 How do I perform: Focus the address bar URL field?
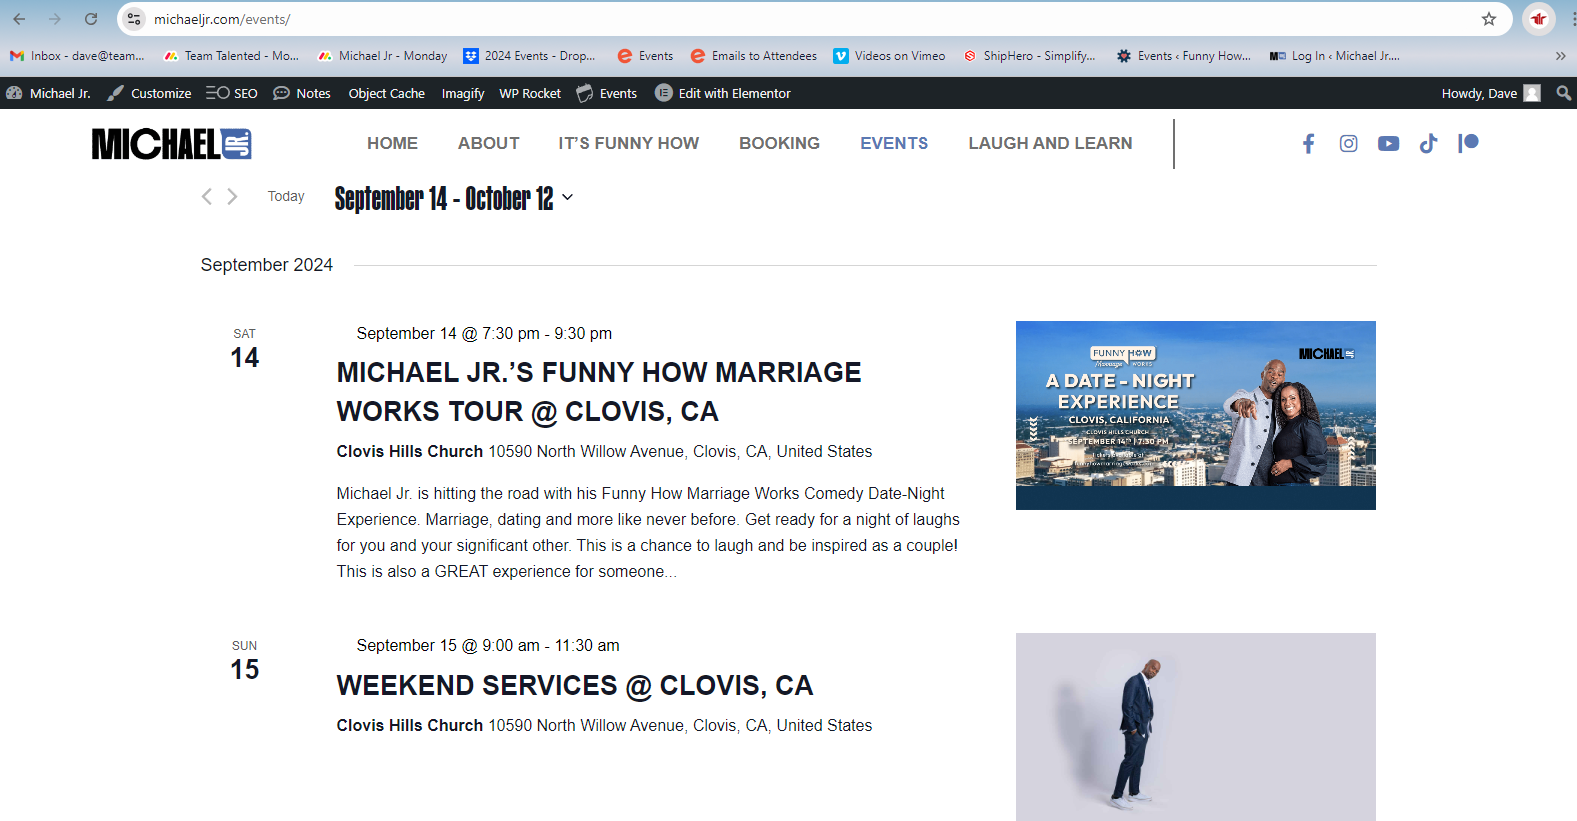(x=800, y=19)
